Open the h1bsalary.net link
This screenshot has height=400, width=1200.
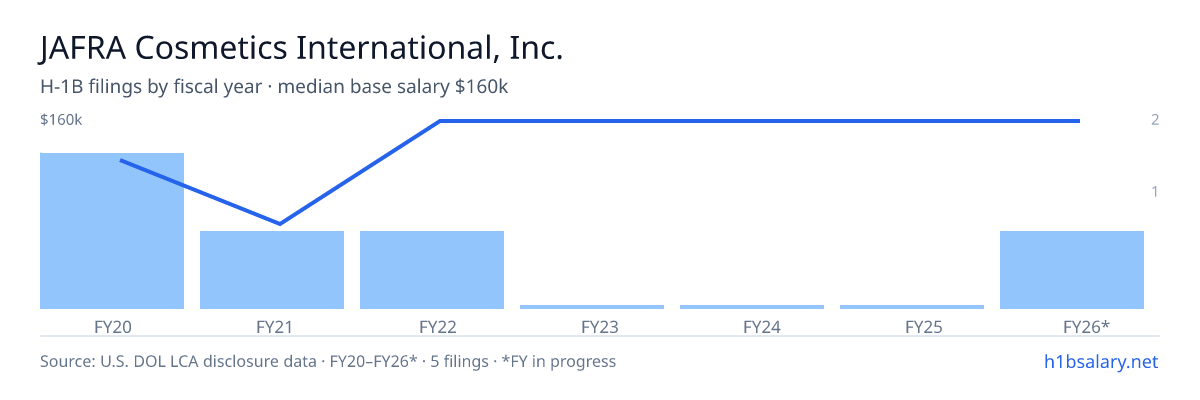click(1101, 361)
